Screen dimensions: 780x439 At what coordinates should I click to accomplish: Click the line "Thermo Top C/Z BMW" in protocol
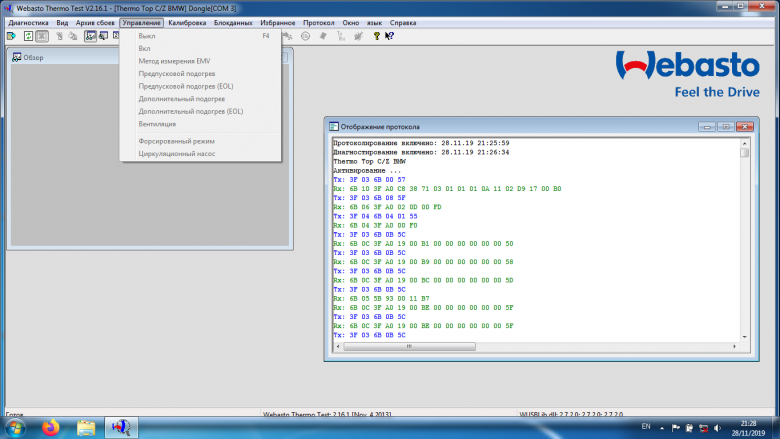(x=370, y=162)
